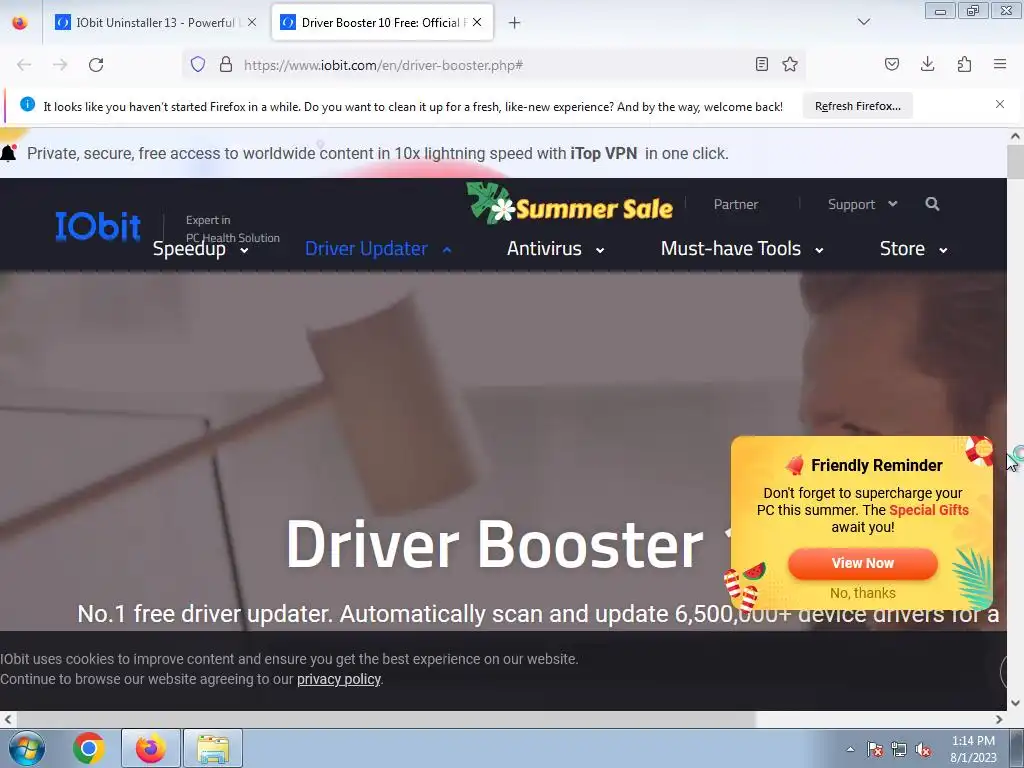Image resolution: width=1024 pixels, height=768 pixels.
Task: Open File Explorer from the taskbar
Action: 213,748
